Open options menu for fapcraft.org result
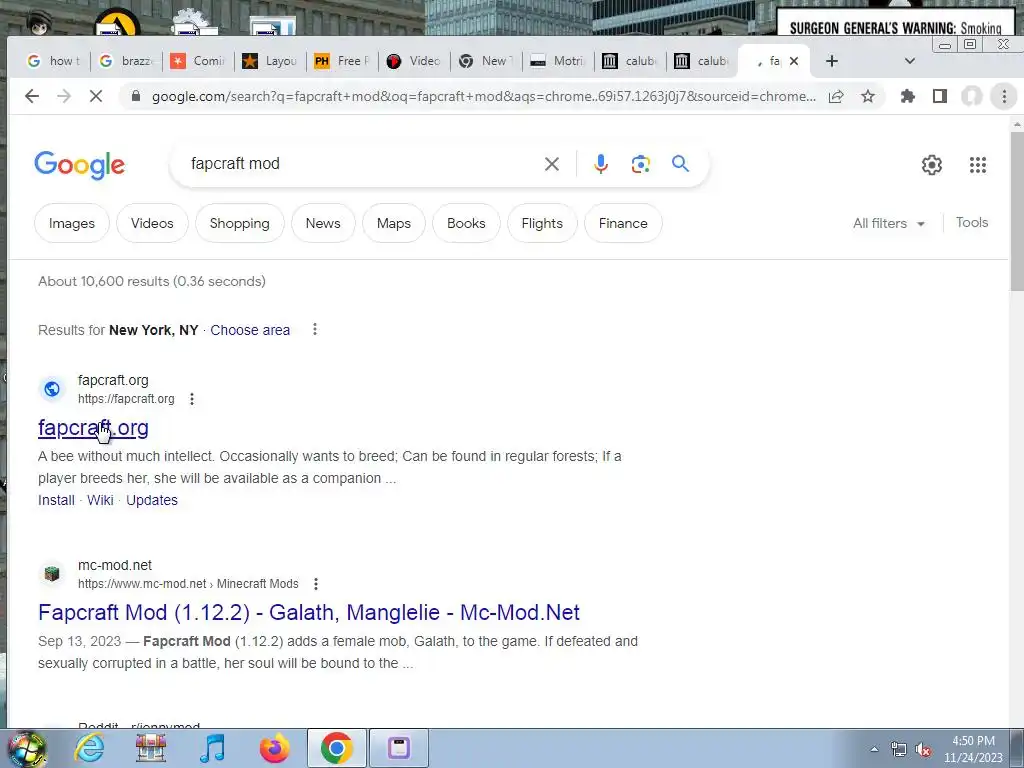 point(192,399)
